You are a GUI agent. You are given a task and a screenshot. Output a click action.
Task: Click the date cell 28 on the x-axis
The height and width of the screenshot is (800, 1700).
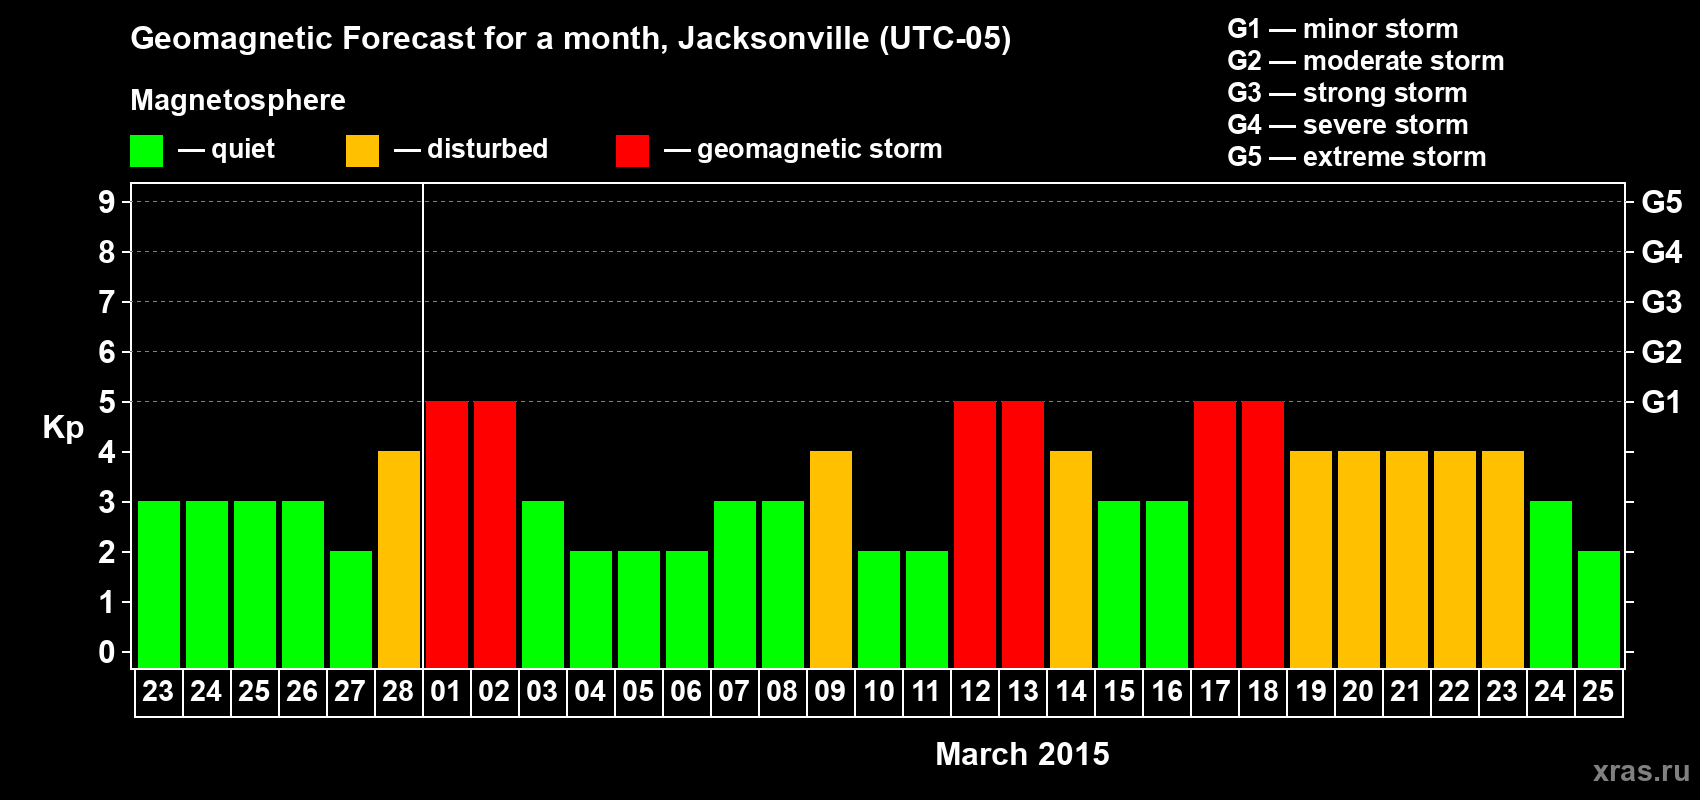click(398, 692)
